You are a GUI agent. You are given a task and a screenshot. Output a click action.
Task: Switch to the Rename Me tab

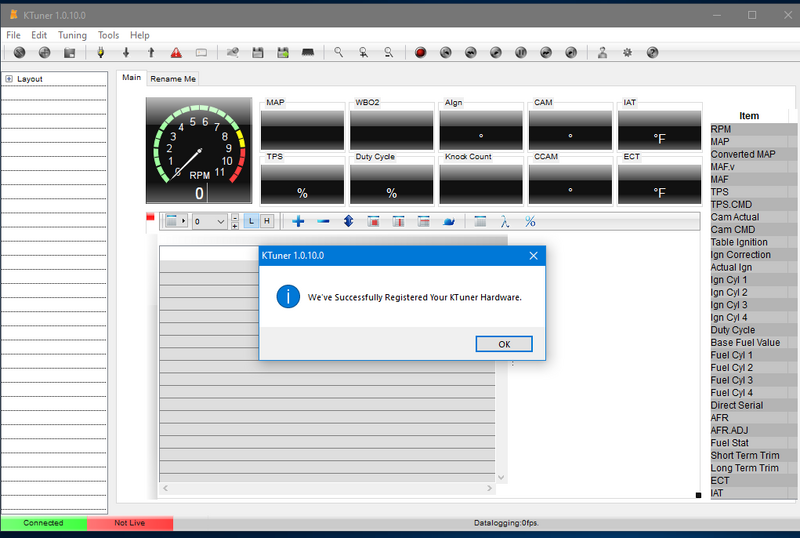(173, 78)
